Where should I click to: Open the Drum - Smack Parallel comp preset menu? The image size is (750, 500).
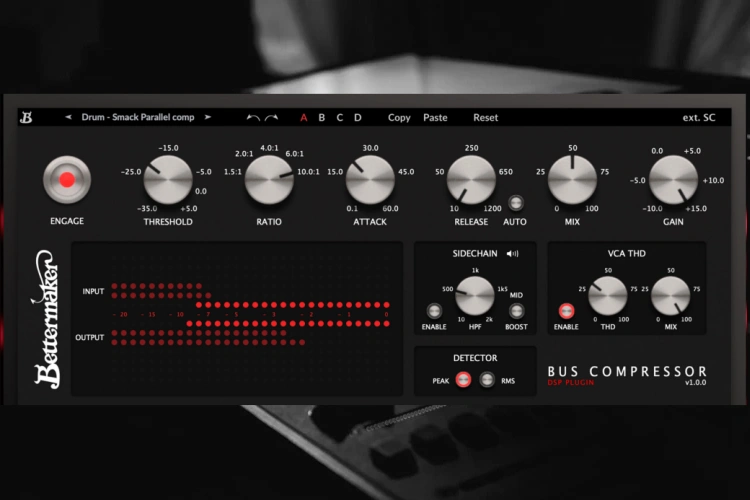[138, 117]
